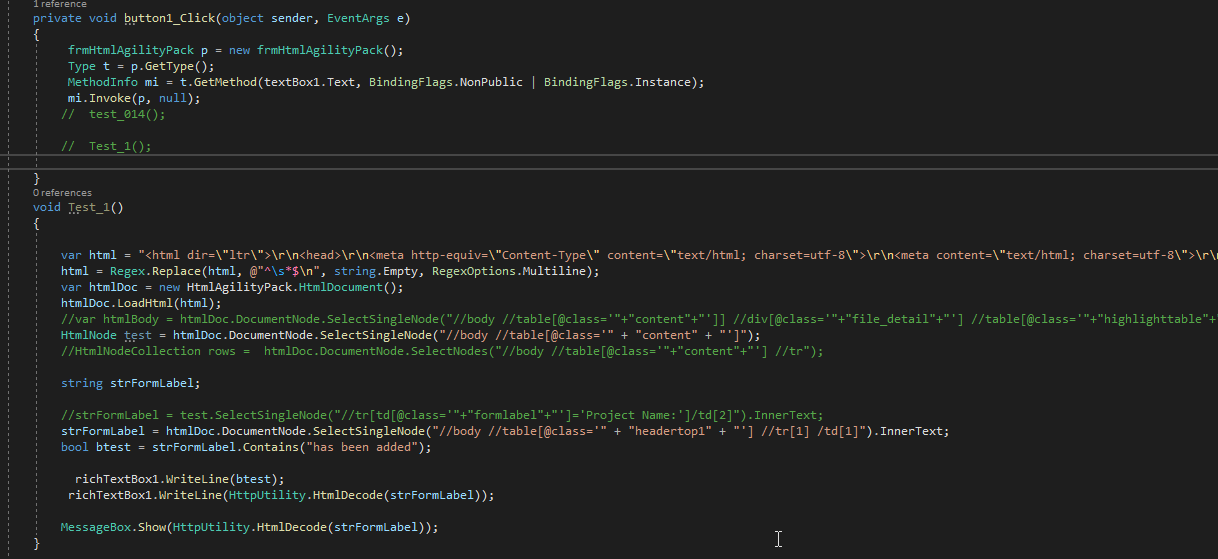Open the "1 reference" CodeLens link

pos(59,4)
